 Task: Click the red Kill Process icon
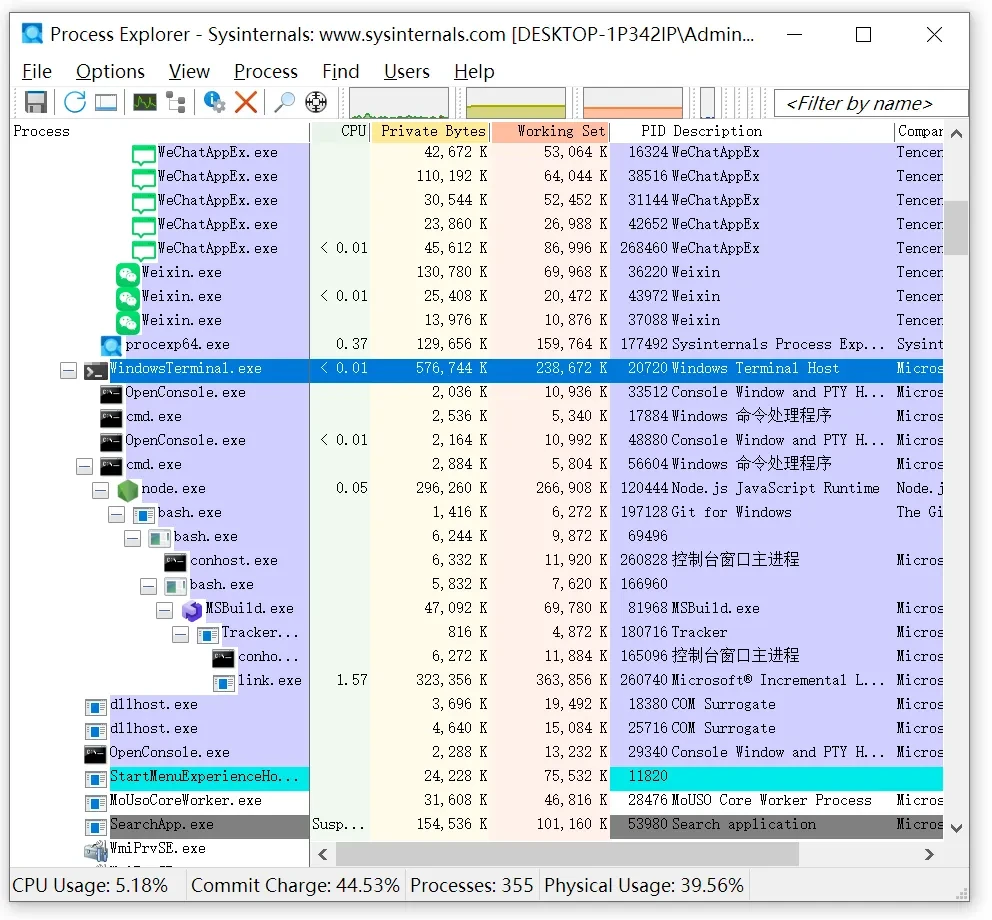(x=246, y=102)
